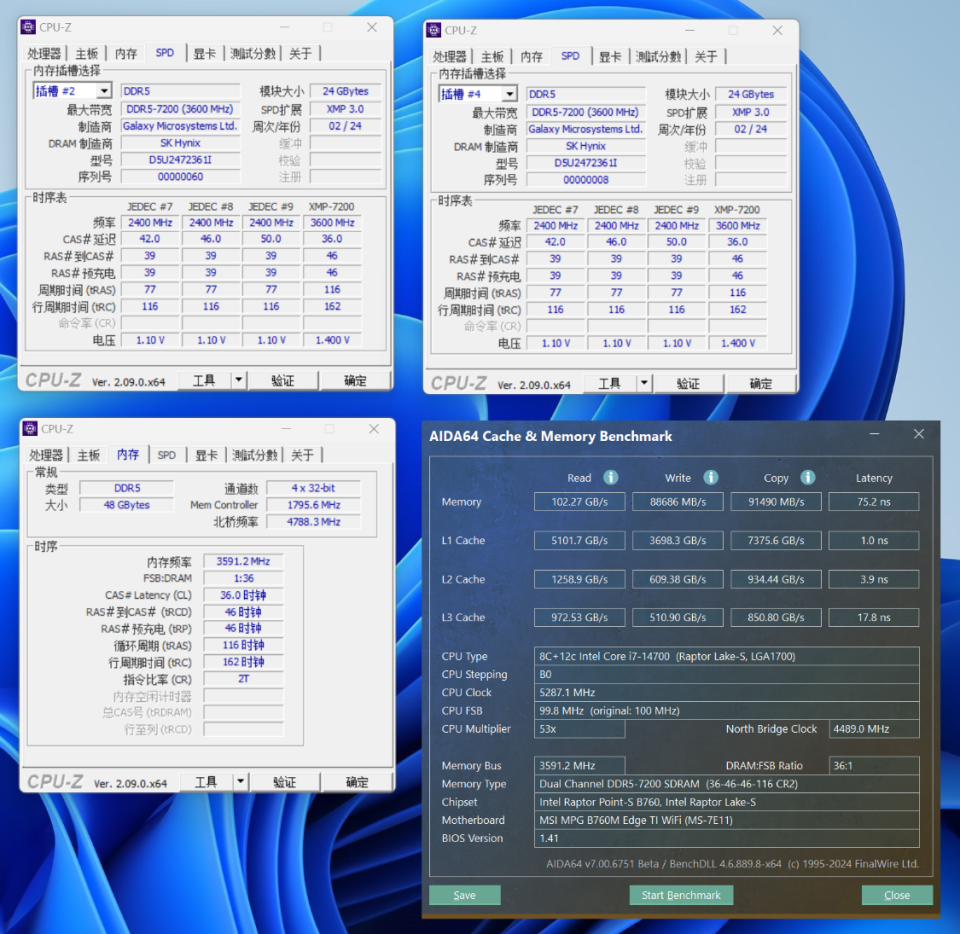This screenshot has width=960, height=934.
Task: Click CPU-Z app icon in memory tab window
Action: 30,428
